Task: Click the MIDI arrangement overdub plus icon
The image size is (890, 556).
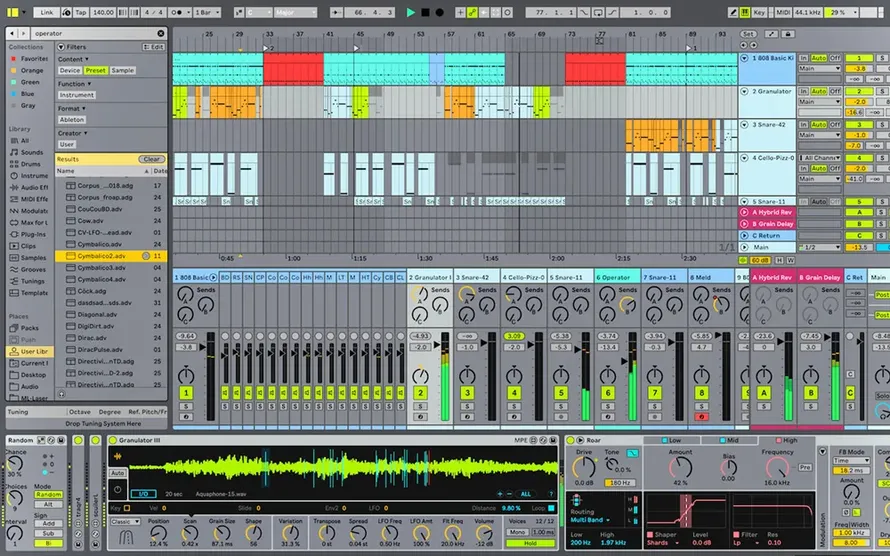Action: click(x=460, y=12)
